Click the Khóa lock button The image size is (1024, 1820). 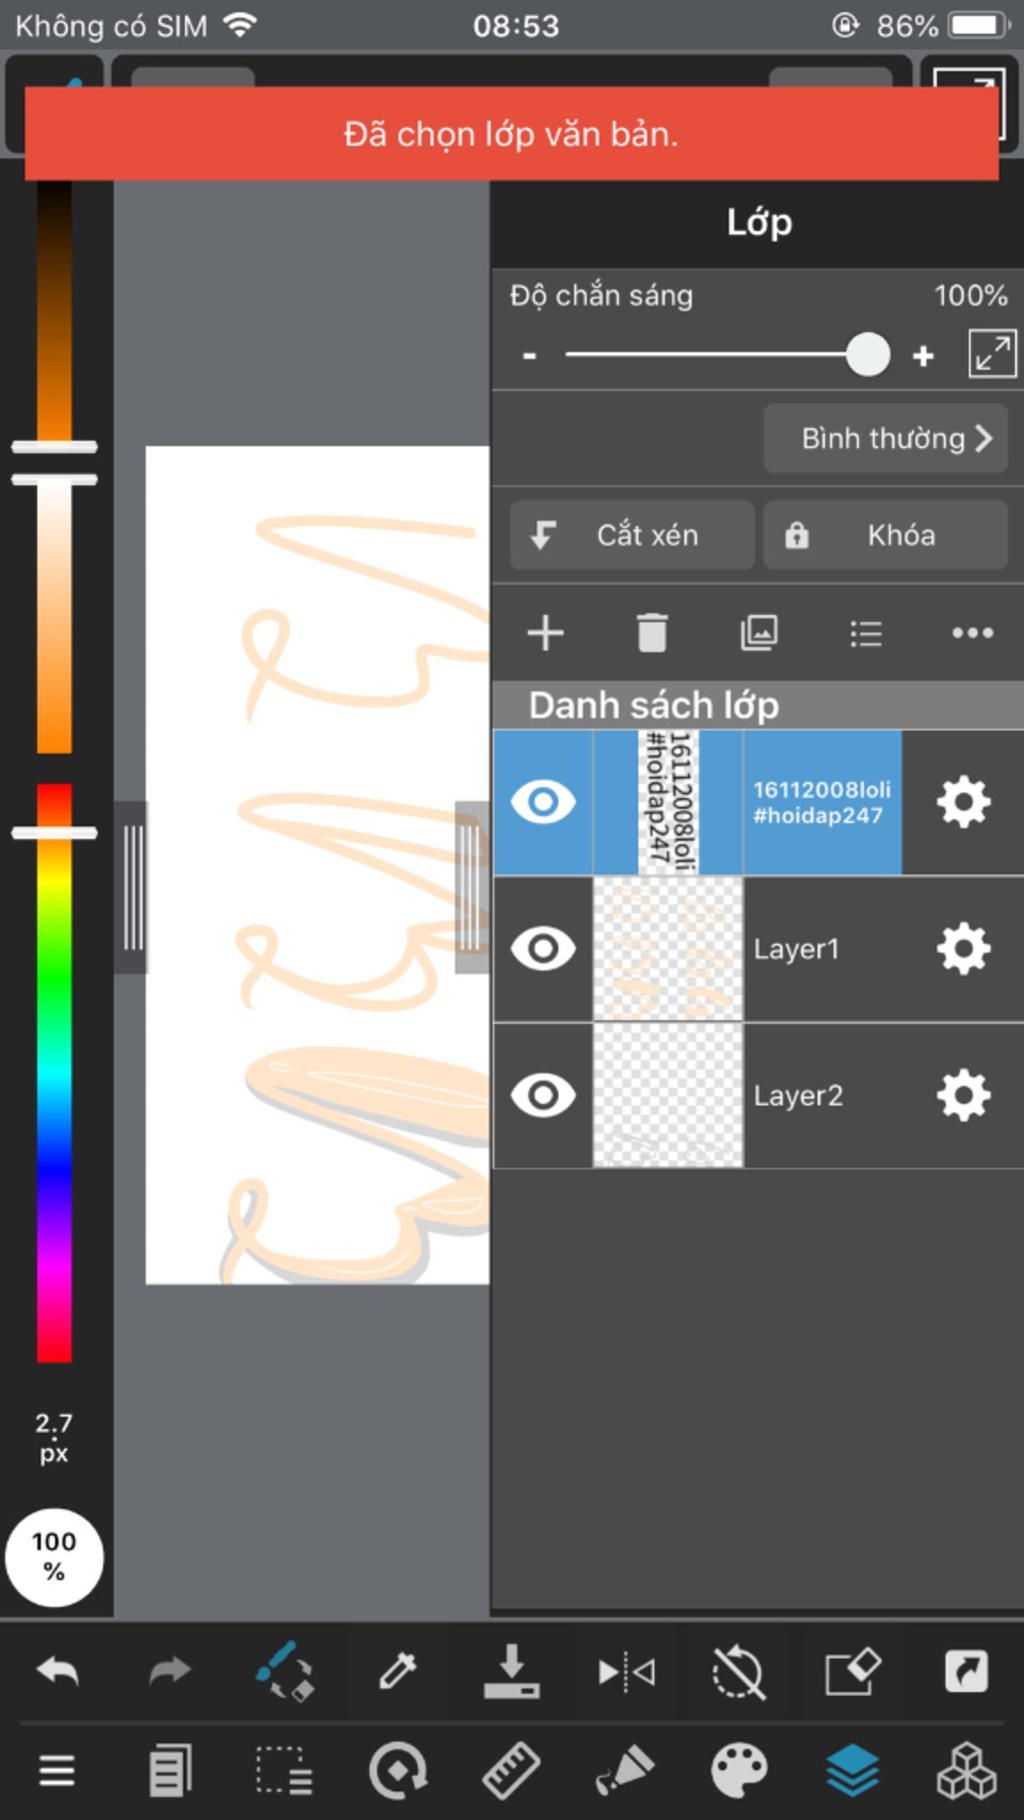[885, 535]
